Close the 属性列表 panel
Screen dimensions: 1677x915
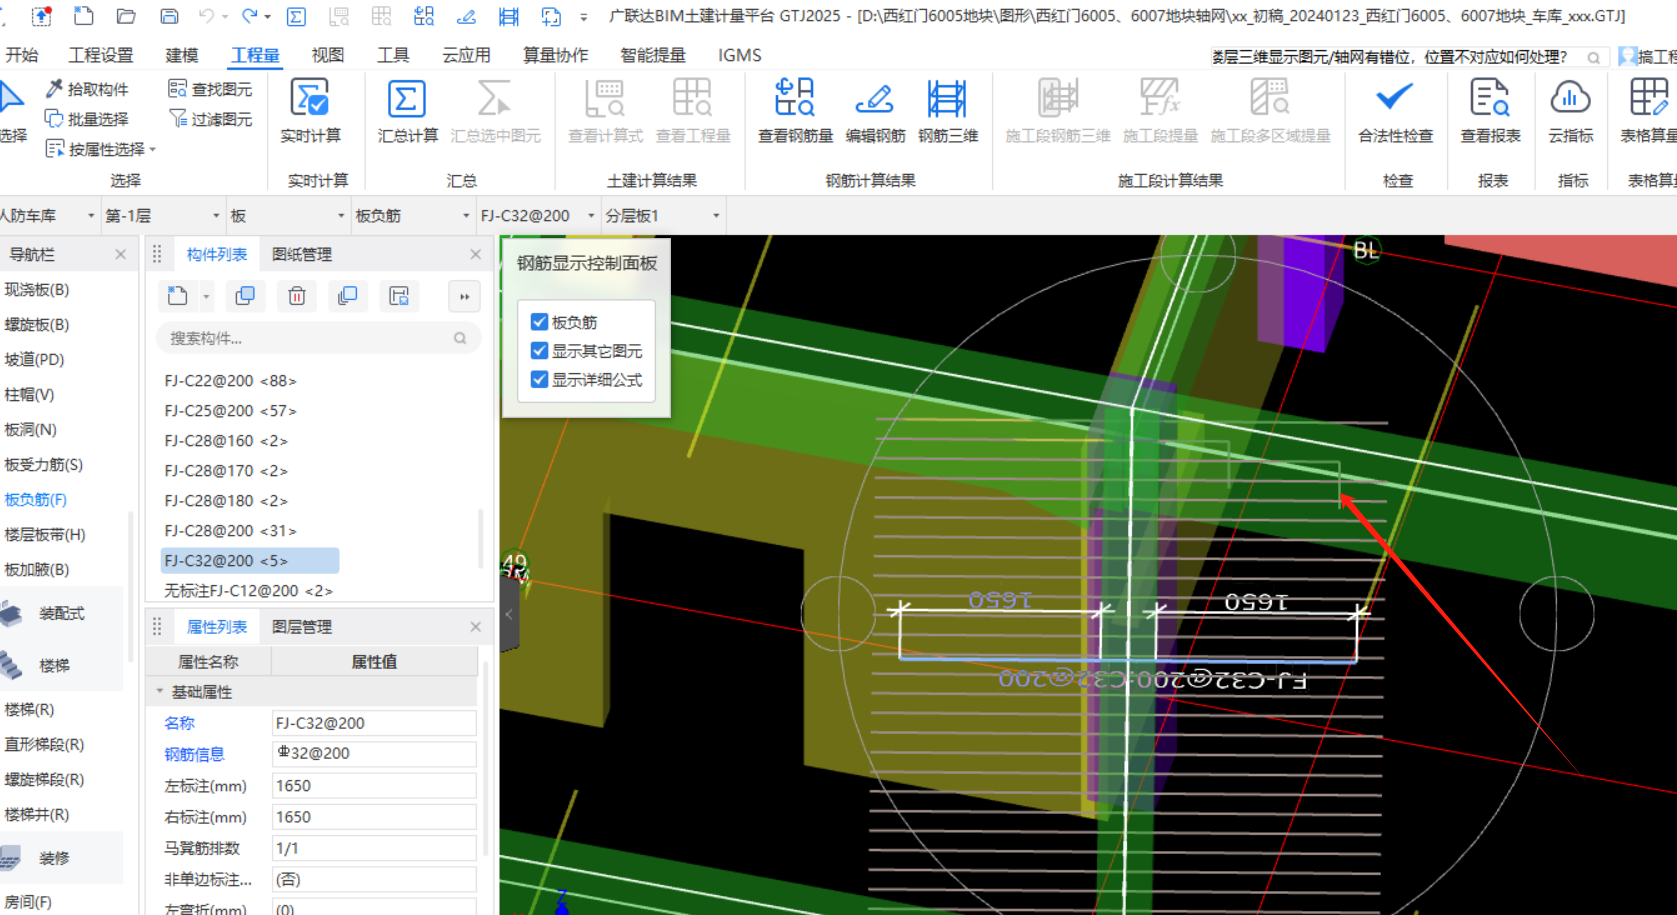475,627
